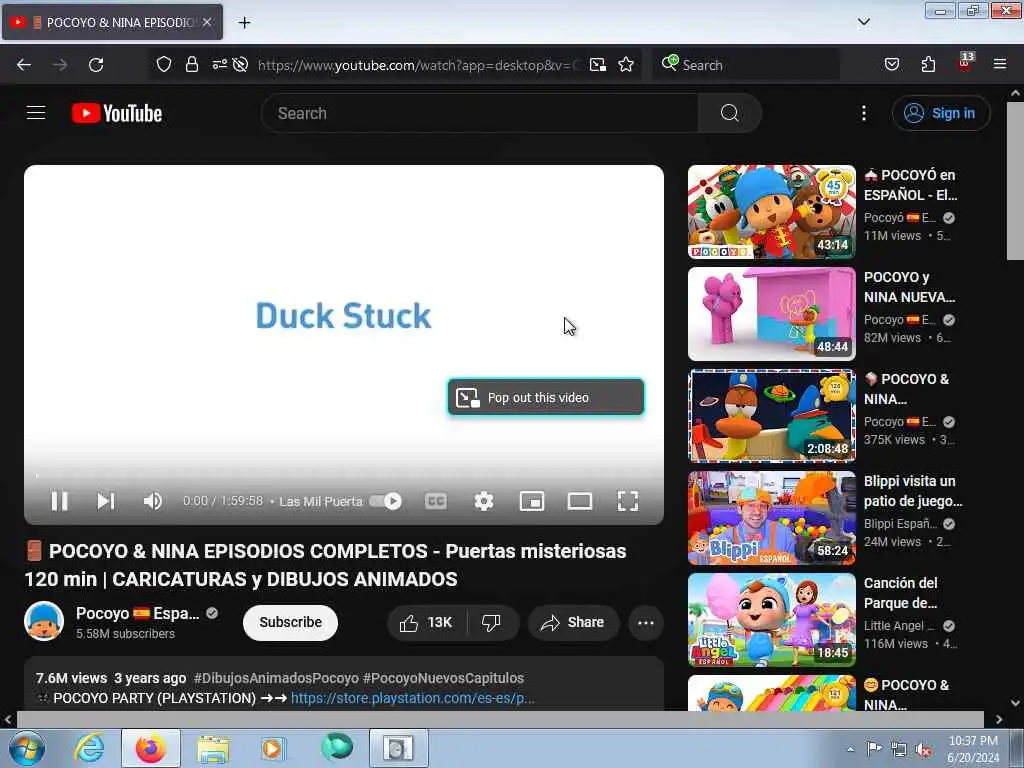The height and width of the screenshot is (768, 1024).
Task: Like the video with thumbs up
Action: click(426, 622)
